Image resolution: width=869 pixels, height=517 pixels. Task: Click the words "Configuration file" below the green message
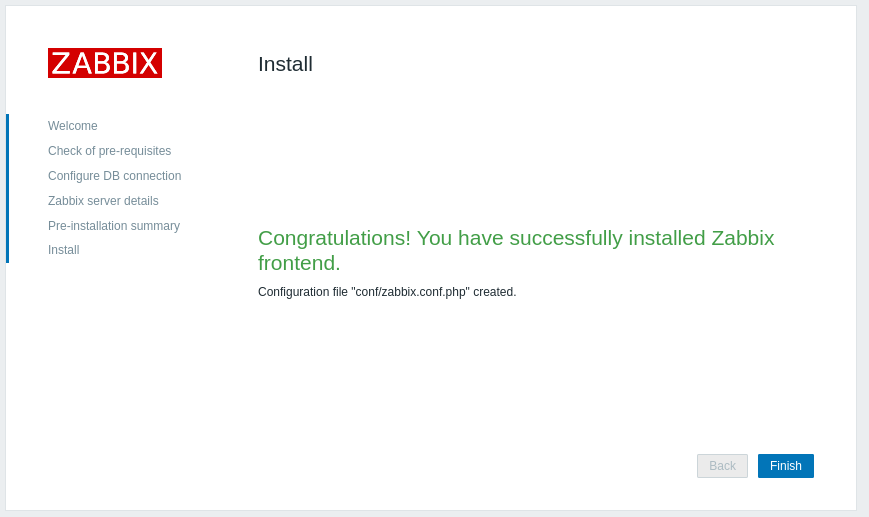point(302,292)
